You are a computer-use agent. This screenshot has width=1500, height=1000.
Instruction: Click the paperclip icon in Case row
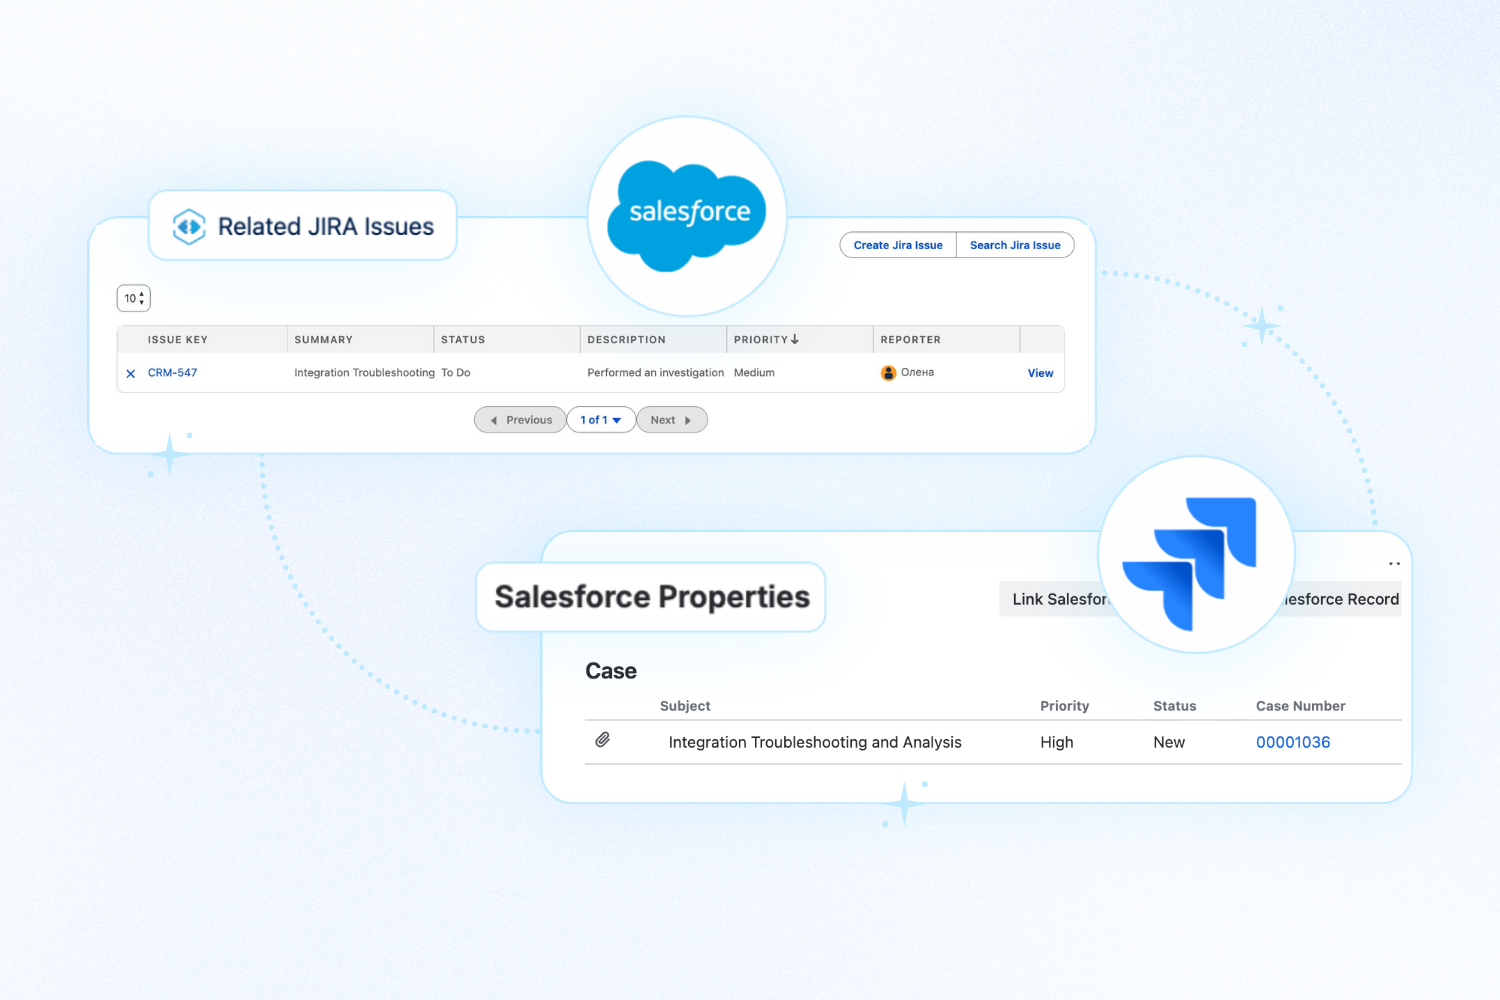point(603,740)
